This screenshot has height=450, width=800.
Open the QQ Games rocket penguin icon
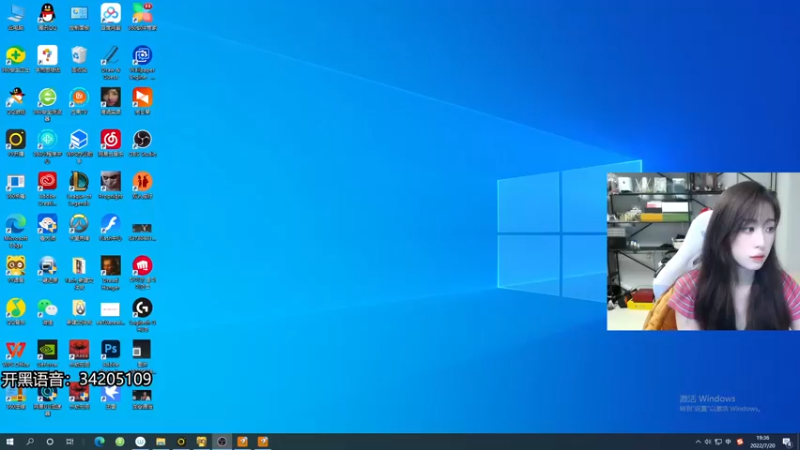coord(16,101)
